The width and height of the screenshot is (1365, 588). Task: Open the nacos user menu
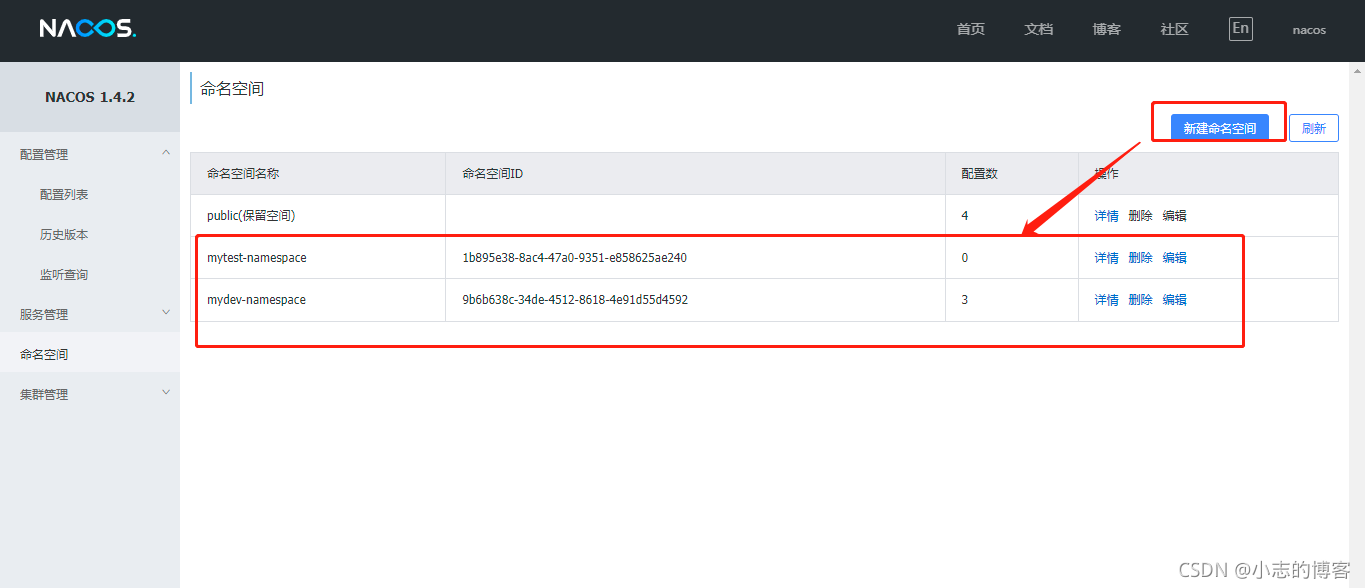[1309, 30]
